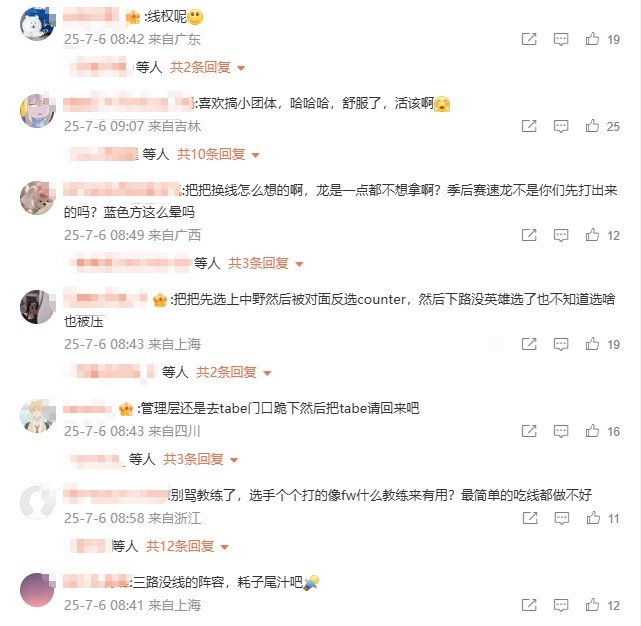The height and width of the screenshot is (626, 641).
Task: Like the 三路没线的阵容 comment
Action: [592, 605]
